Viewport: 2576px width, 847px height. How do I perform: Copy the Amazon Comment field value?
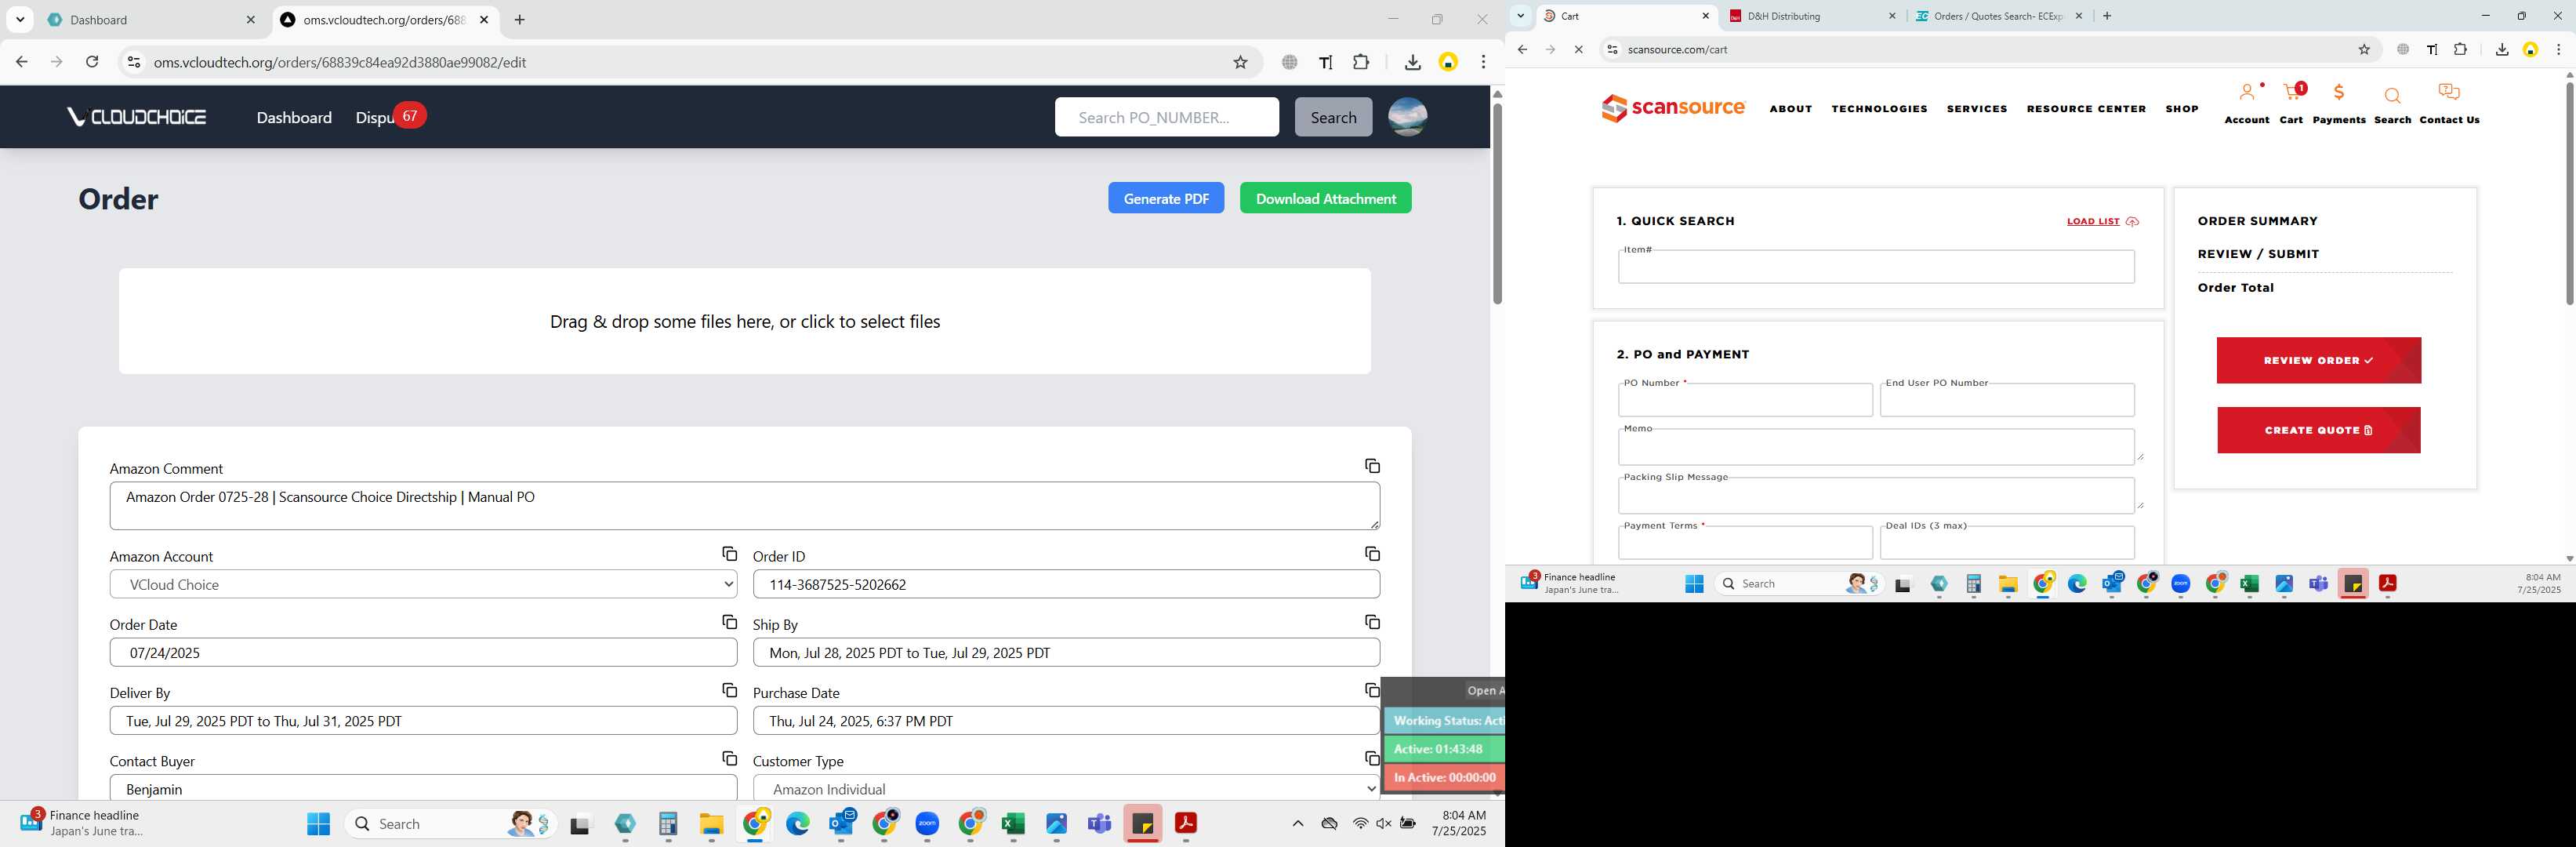tap(1372, 466)
